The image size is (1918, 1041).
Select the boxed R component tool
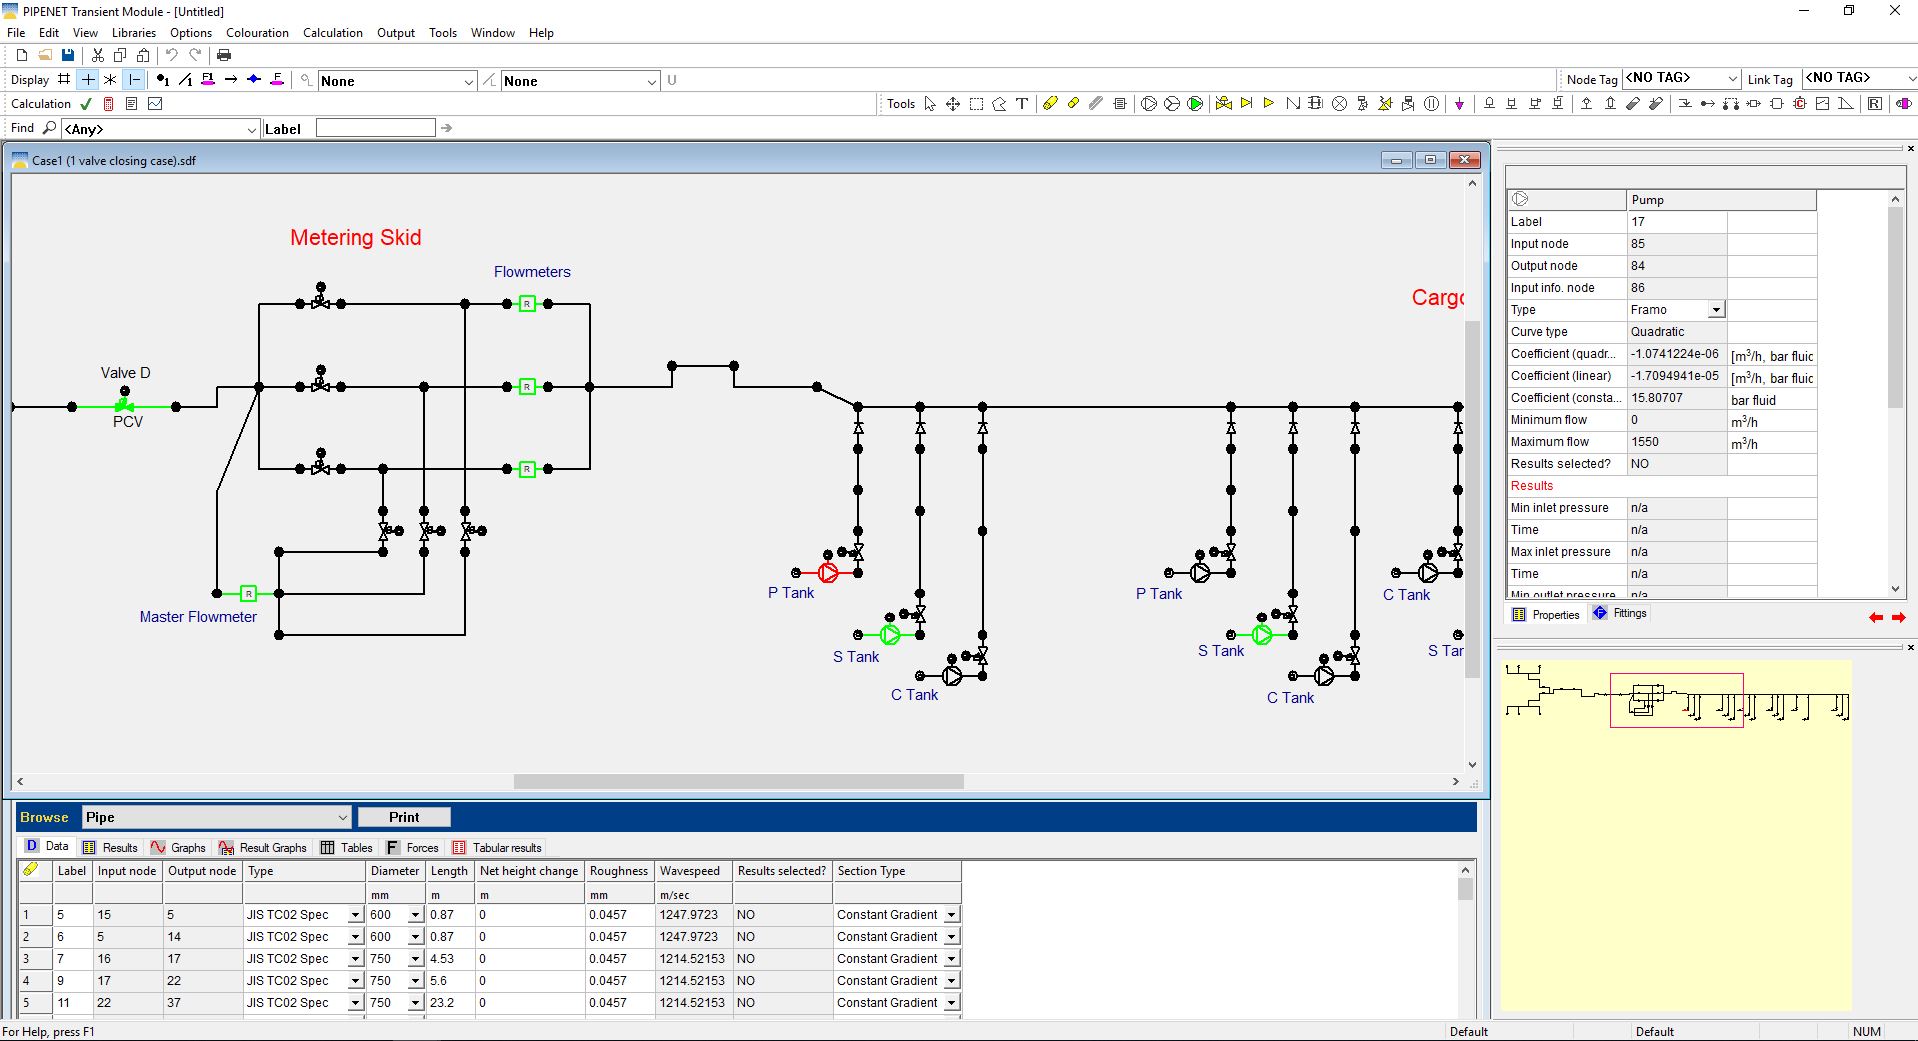[x=1875, y=103]
